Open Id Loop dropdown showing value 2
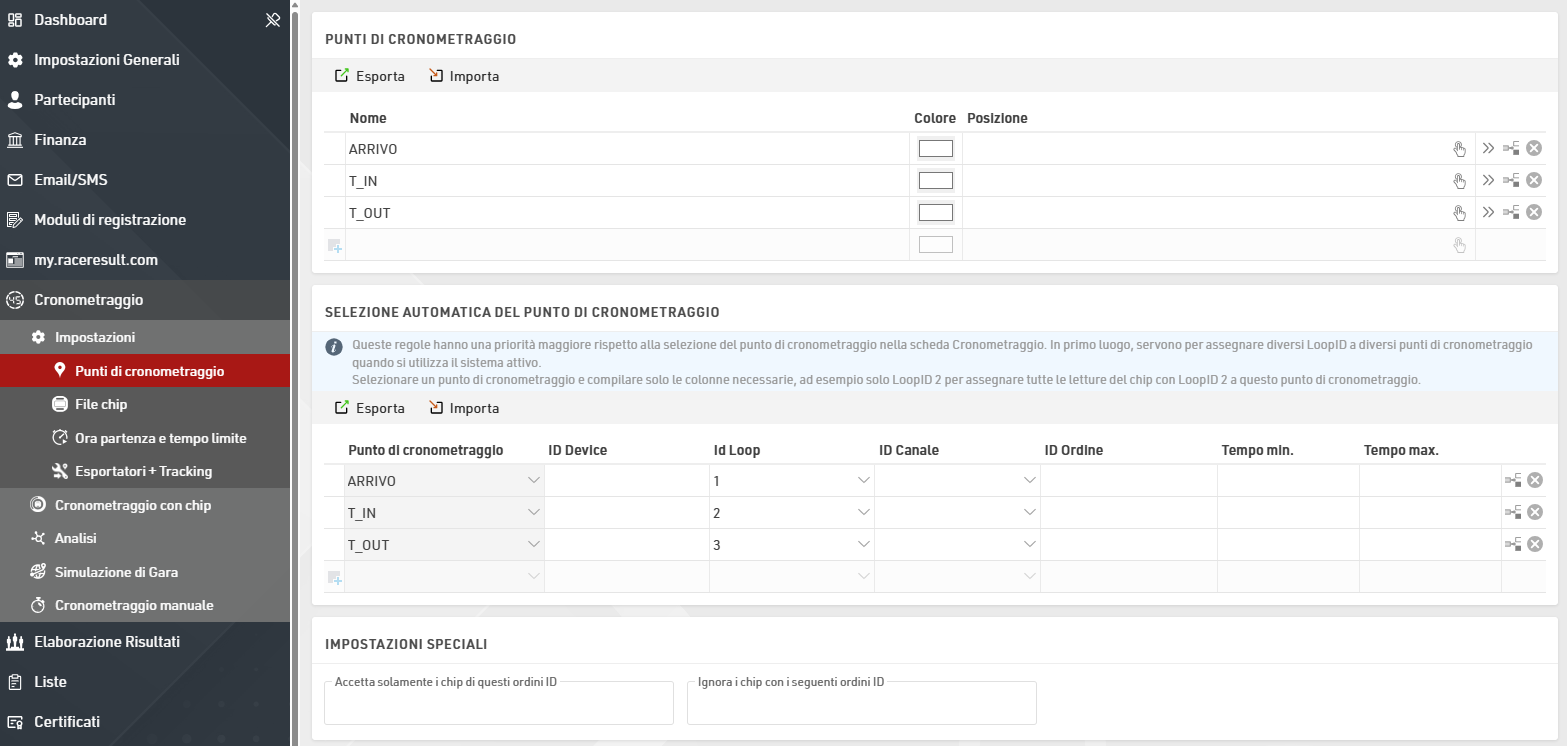Viewport: 1567px width, 746px height. coord(863,513)
